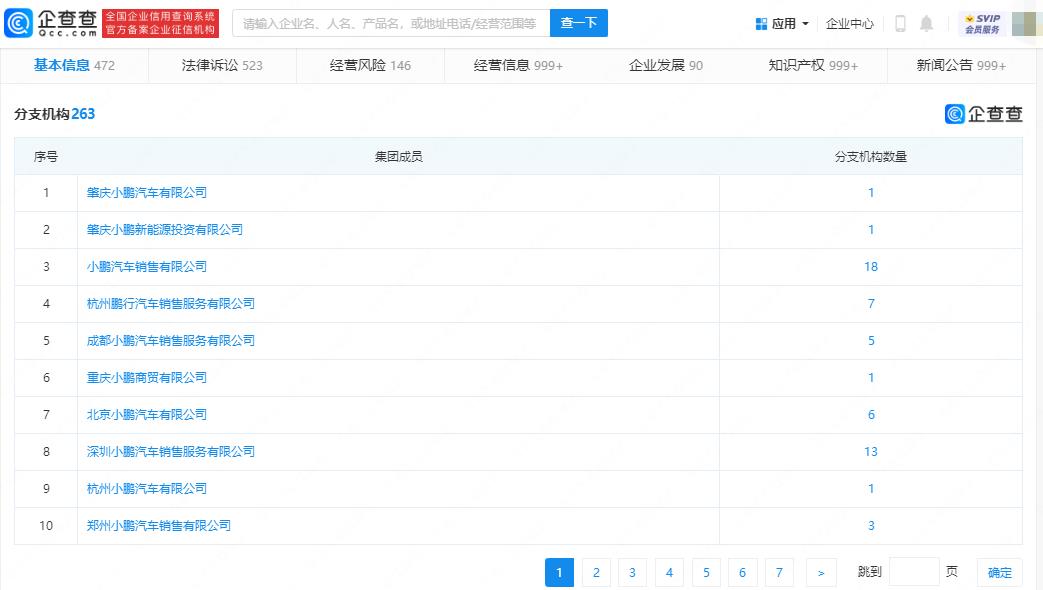
Task: Open 肇庆小鹏汽车有限公司 link
Action: (x=146, y=193)
